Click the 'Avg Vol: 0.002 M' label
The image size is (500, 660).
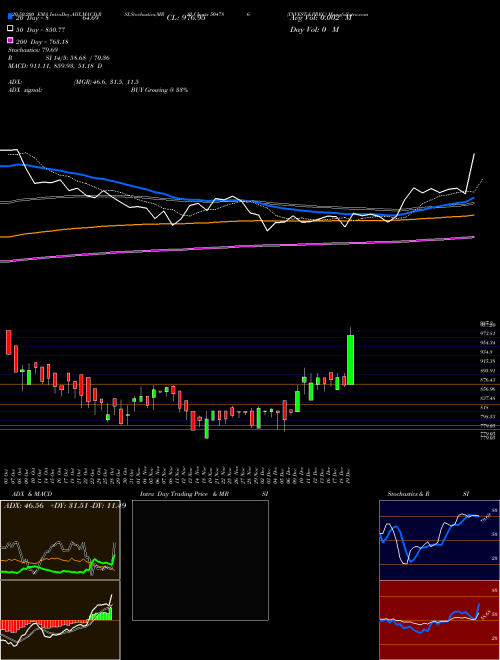(321, 18)
